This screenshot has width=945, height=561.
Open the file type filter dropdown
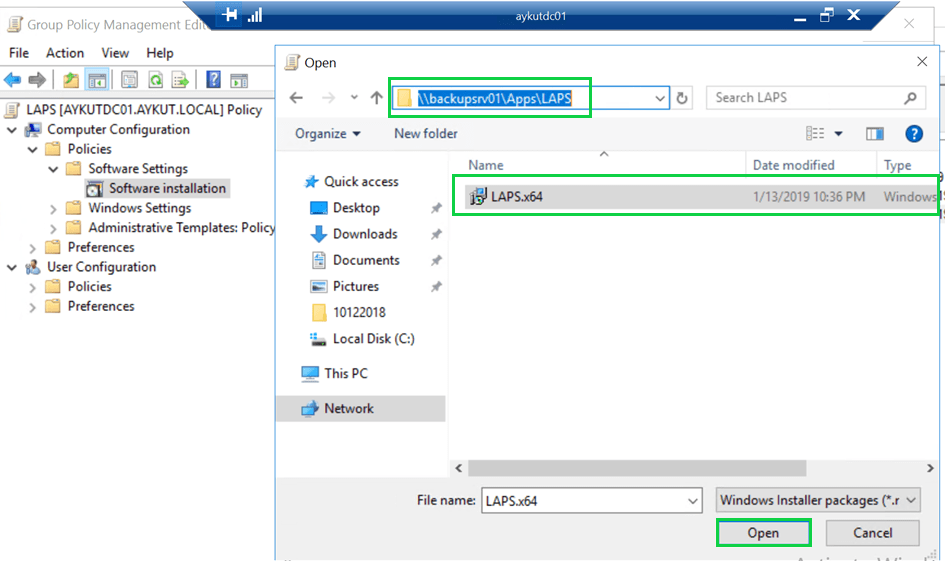pyautogui.click(x=819, y=501)
